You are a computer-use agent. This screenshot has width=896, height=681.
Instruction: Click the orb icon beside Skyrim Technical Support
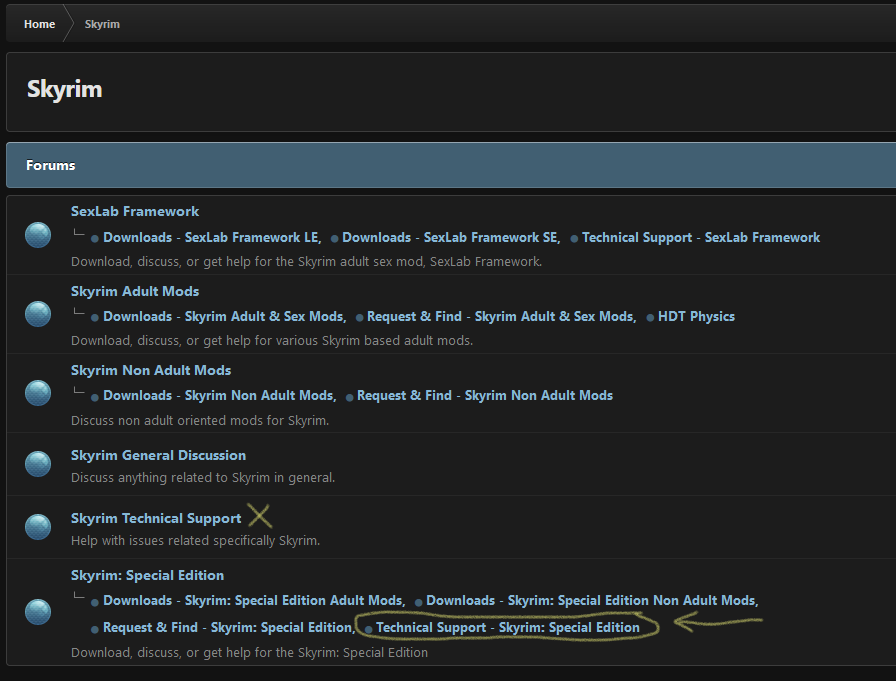click(x=38, y=527)
